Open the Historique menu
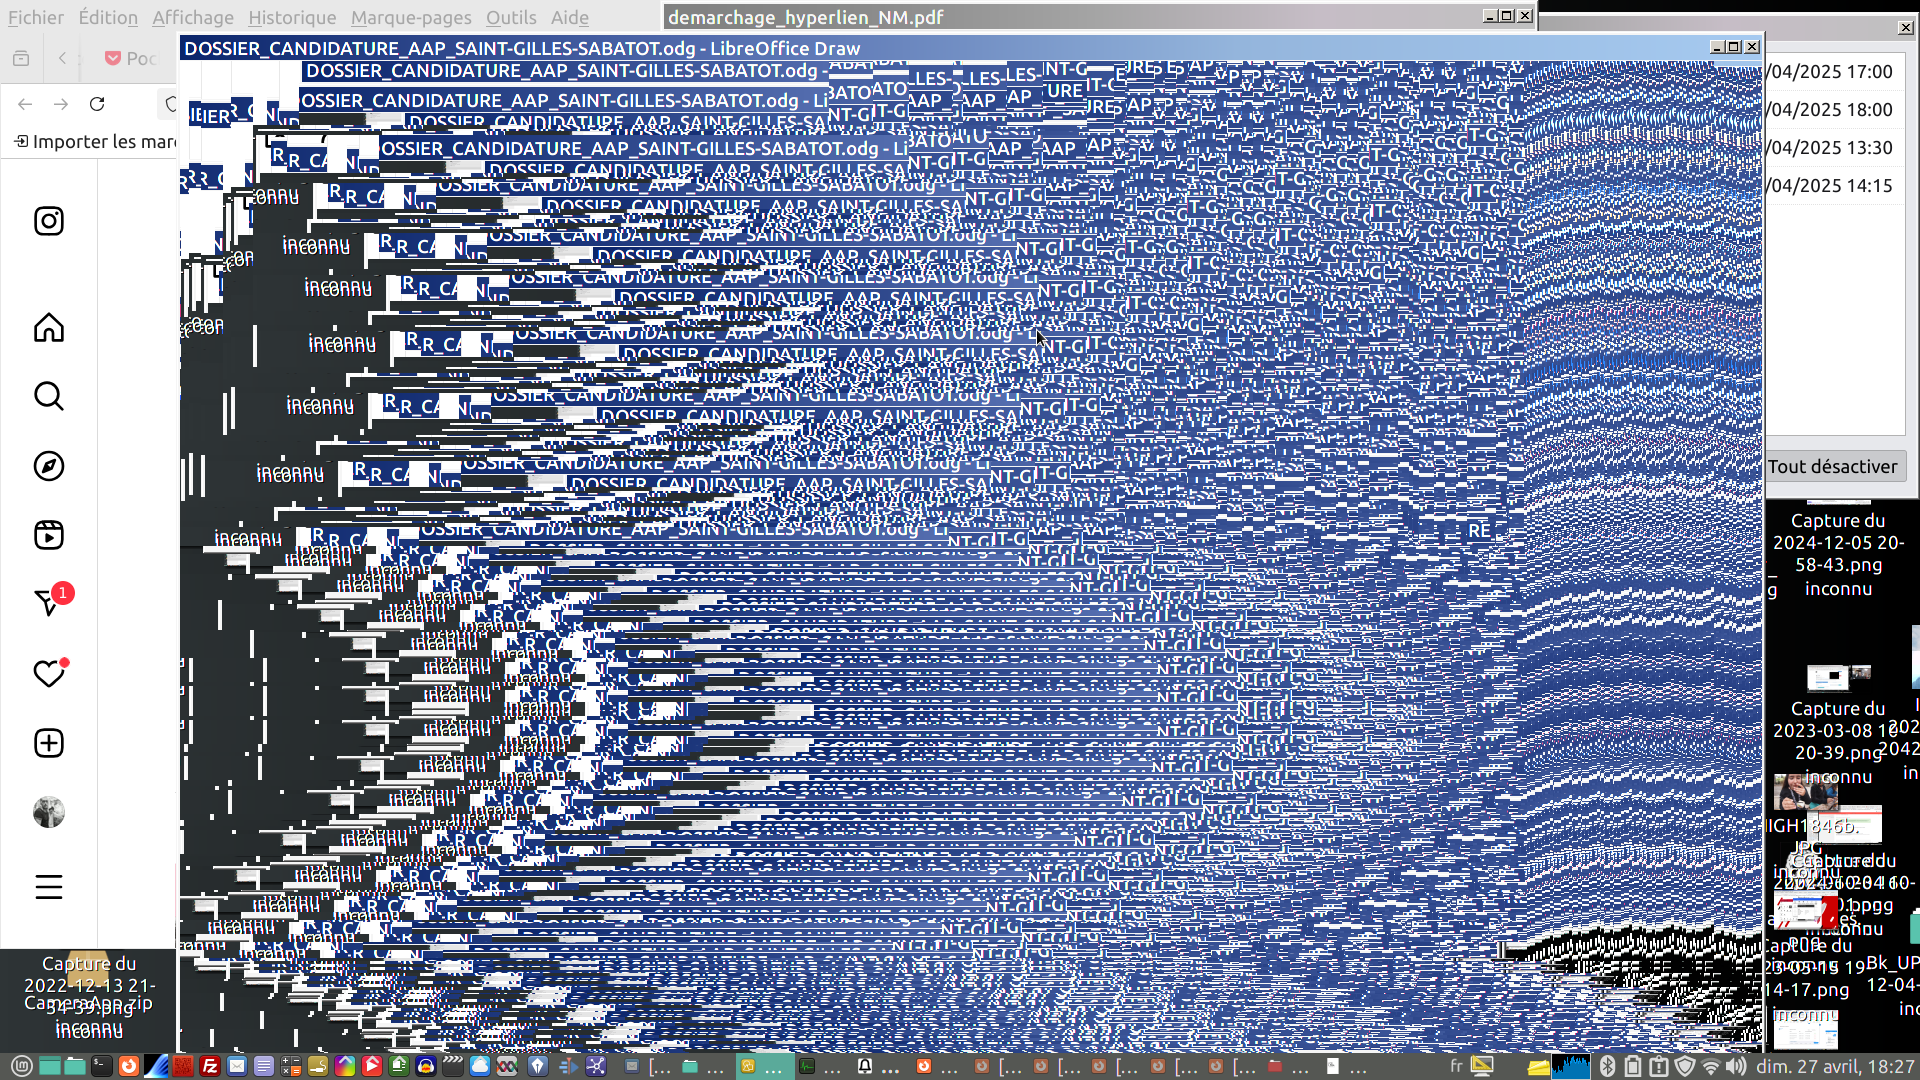1920x1080 pixels. [x=292, y=17]
